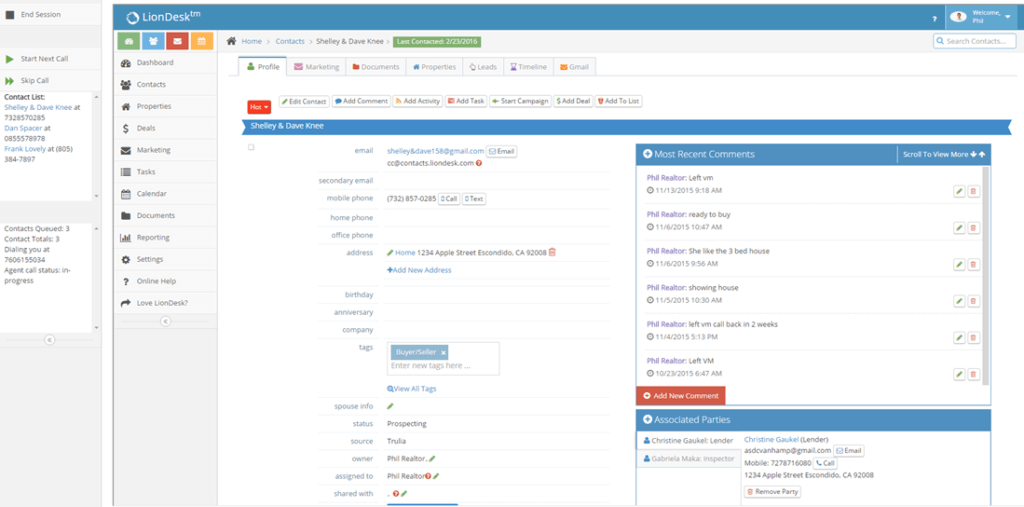Screen dimensions: 1024x507
Task: Click the Add Task button
Action: coord(466,101)
